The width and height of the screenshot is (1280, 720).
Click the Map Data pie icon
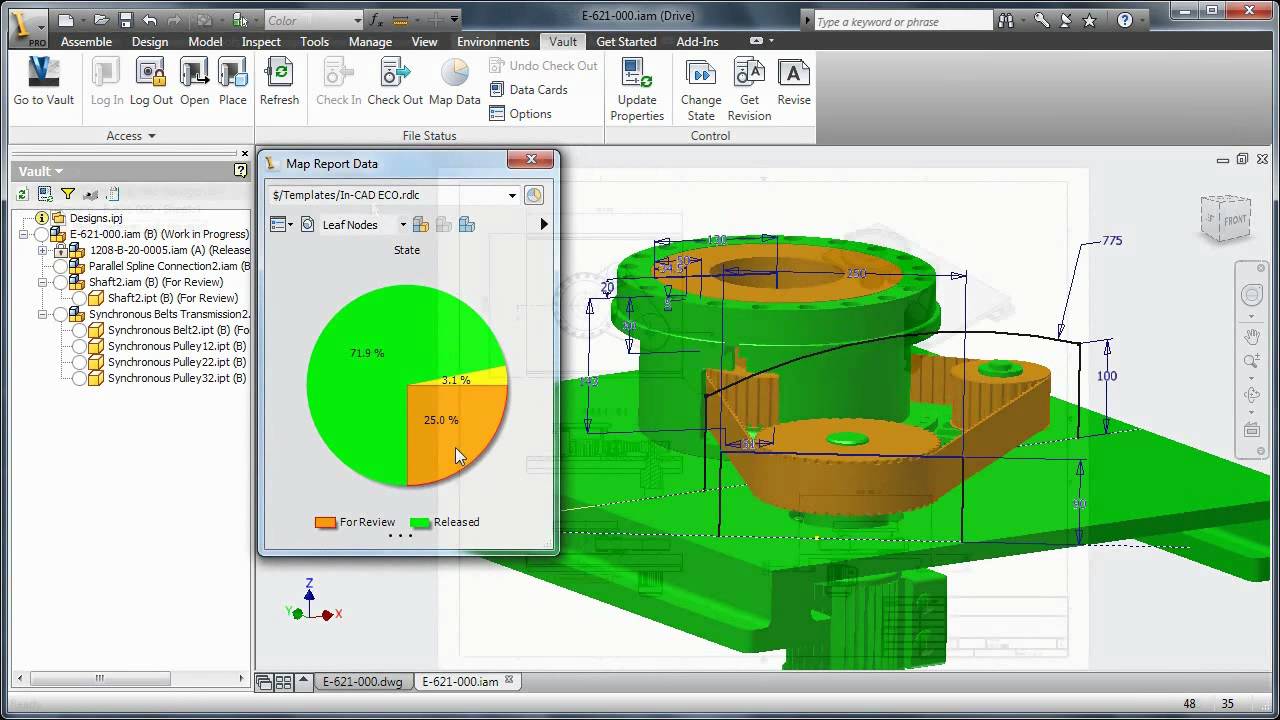click(455, 72)
